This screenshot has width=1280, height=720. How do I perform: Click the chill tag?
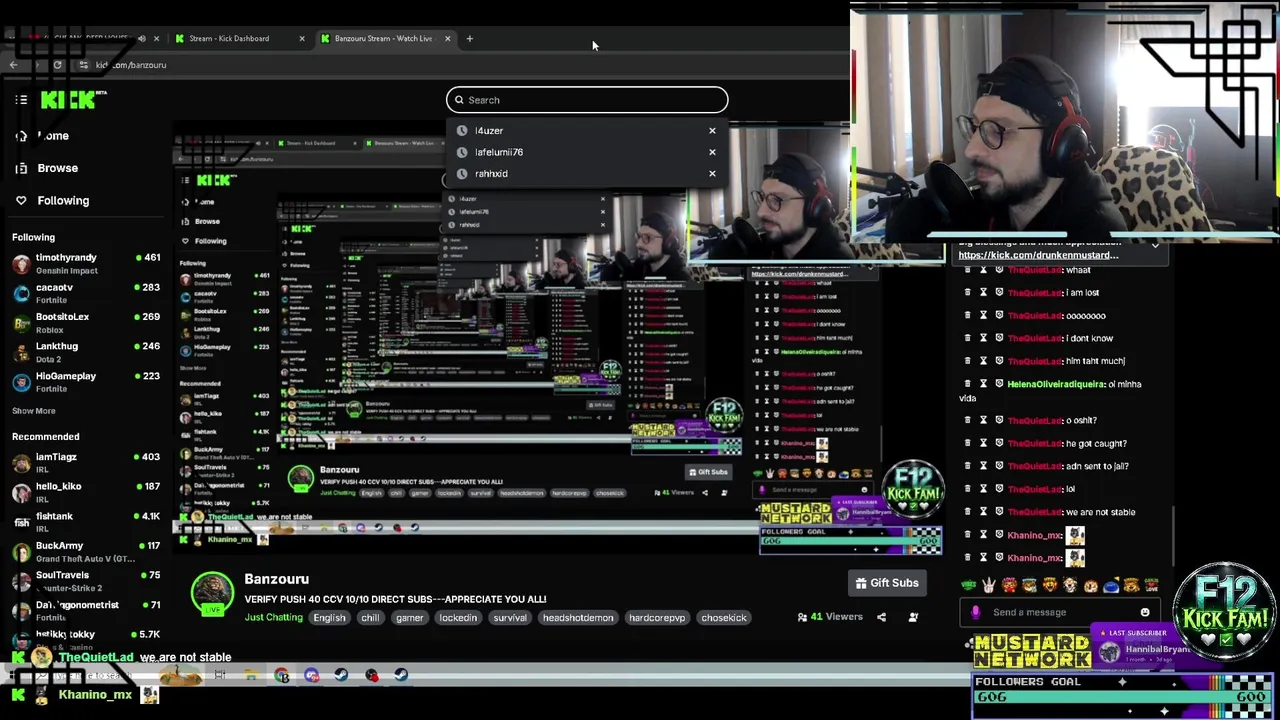(x=370, y=617)
